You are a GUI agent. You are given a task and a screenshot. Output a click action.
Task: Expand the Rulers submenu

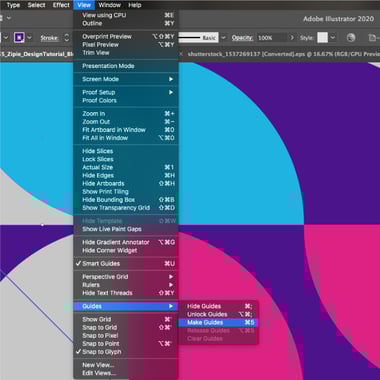point(126,285)
